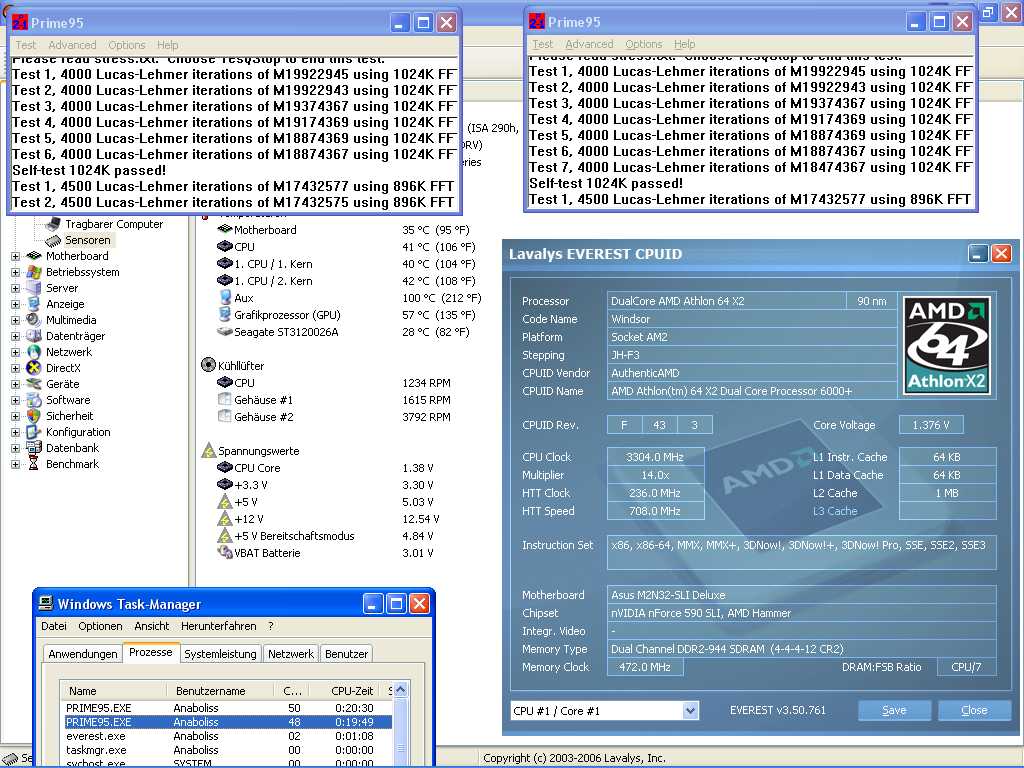Select the taskmgr.exe process row
The height and width of the screenshot is (768, 1024).
click(x=226, y=750)
